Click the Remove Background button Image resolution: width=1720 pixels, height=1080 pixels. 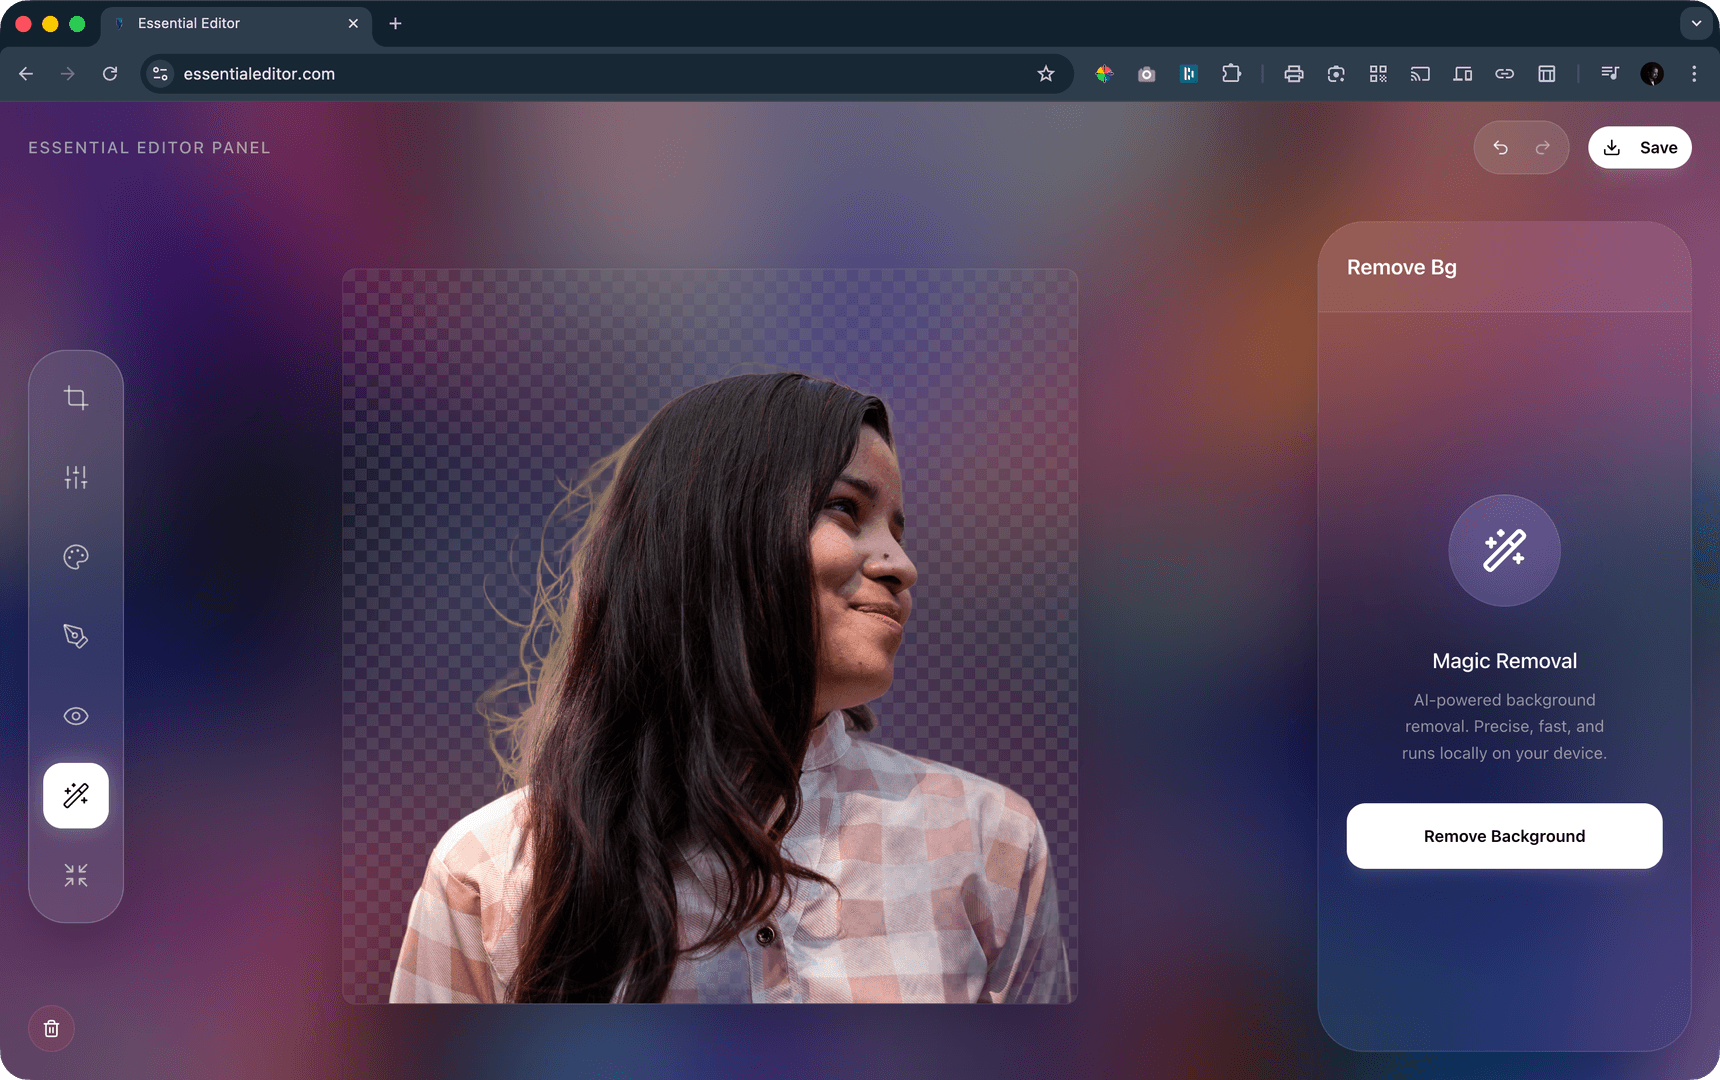click(x=1503, y=836)
